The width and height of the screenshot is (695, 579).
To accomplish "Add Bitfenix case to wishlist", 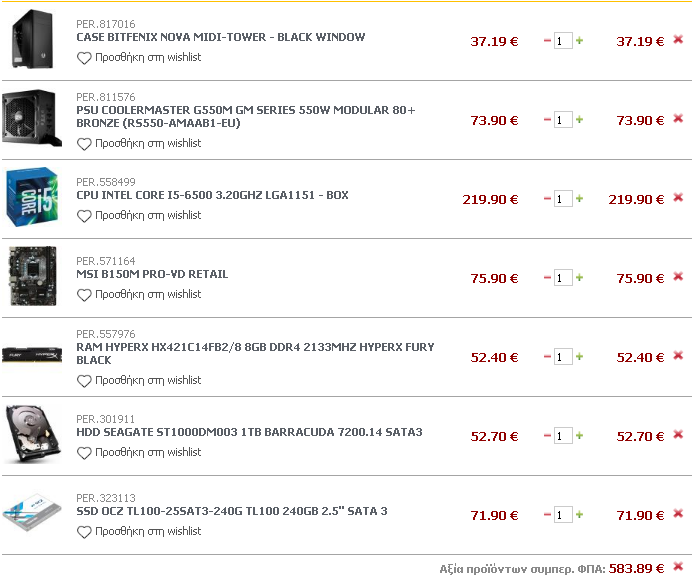I will (x=139, y=58).
